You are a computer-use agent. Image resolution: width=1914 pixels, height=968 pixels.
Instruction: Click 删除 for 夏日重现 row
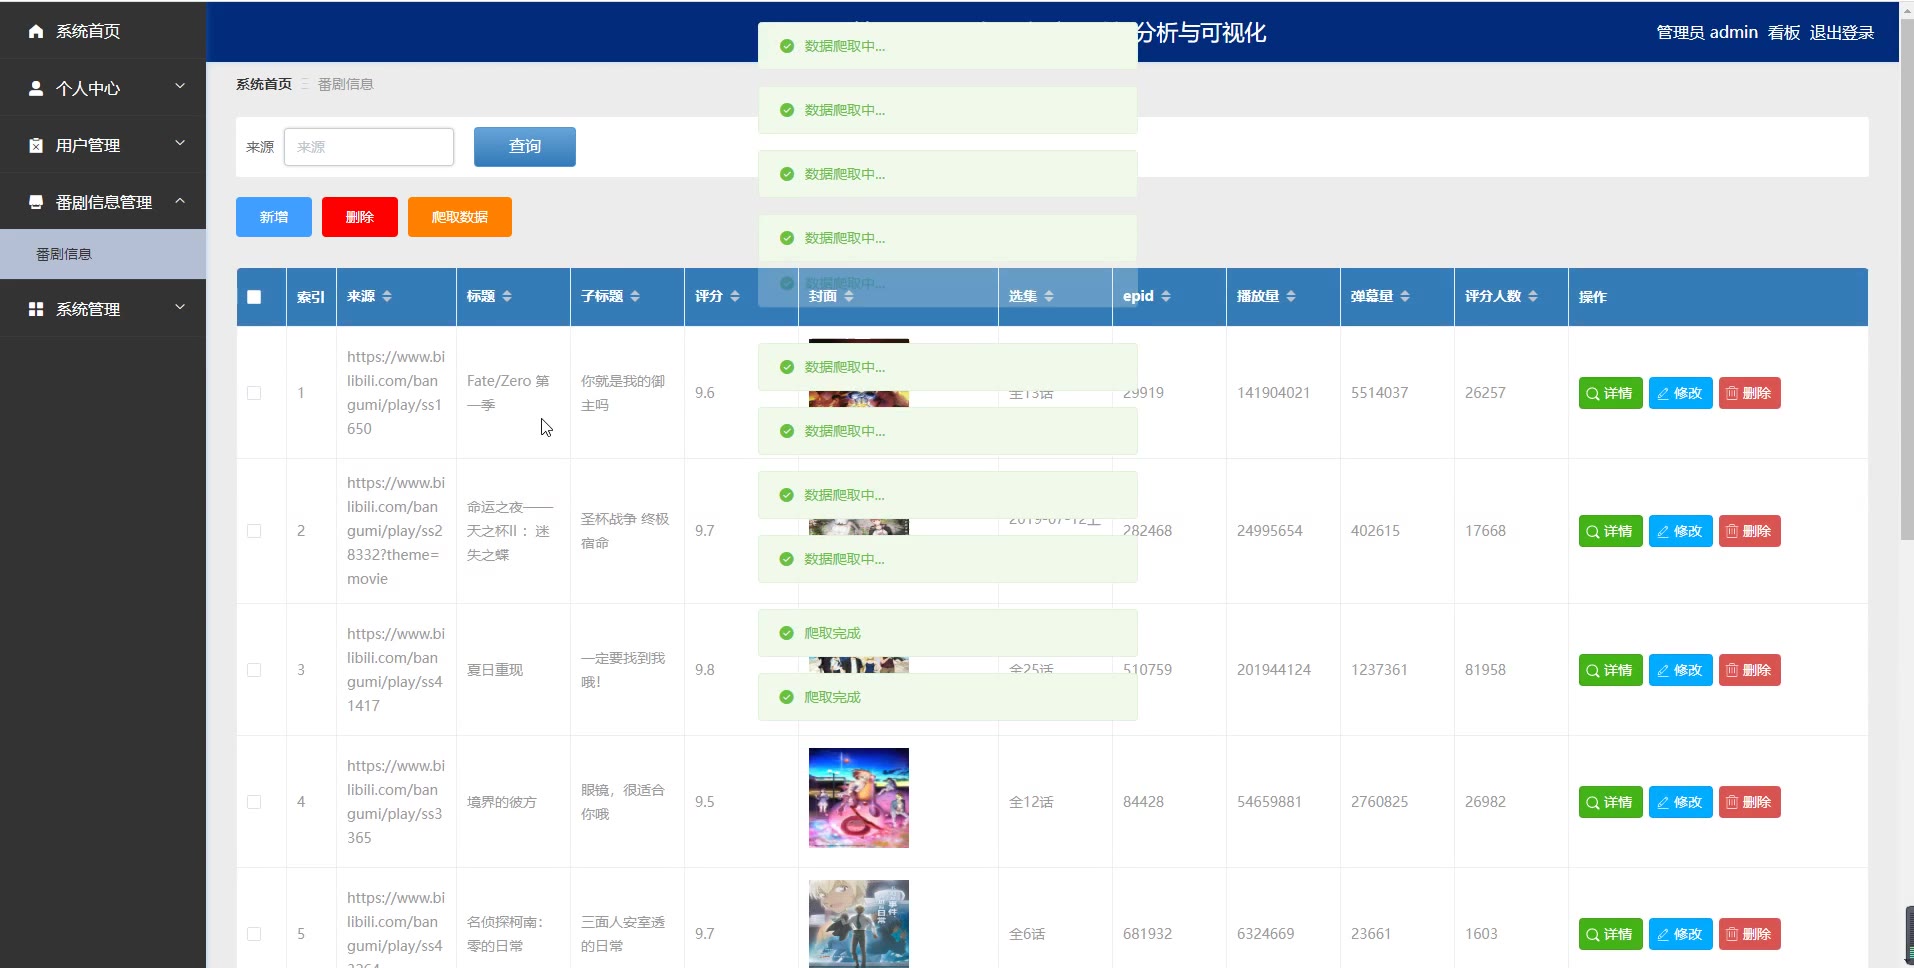(x=1749, y=670)
